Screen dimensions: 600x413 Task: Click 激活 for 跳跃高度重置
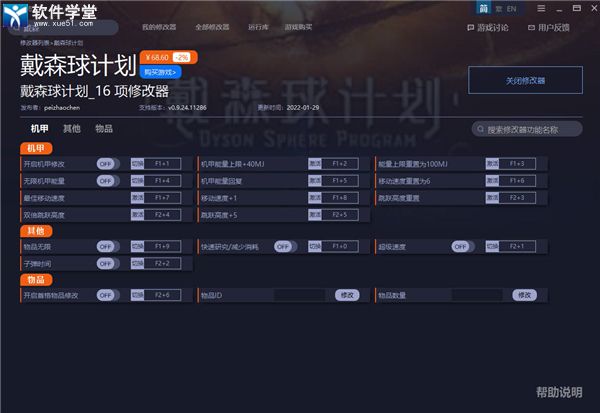point(492,198)
